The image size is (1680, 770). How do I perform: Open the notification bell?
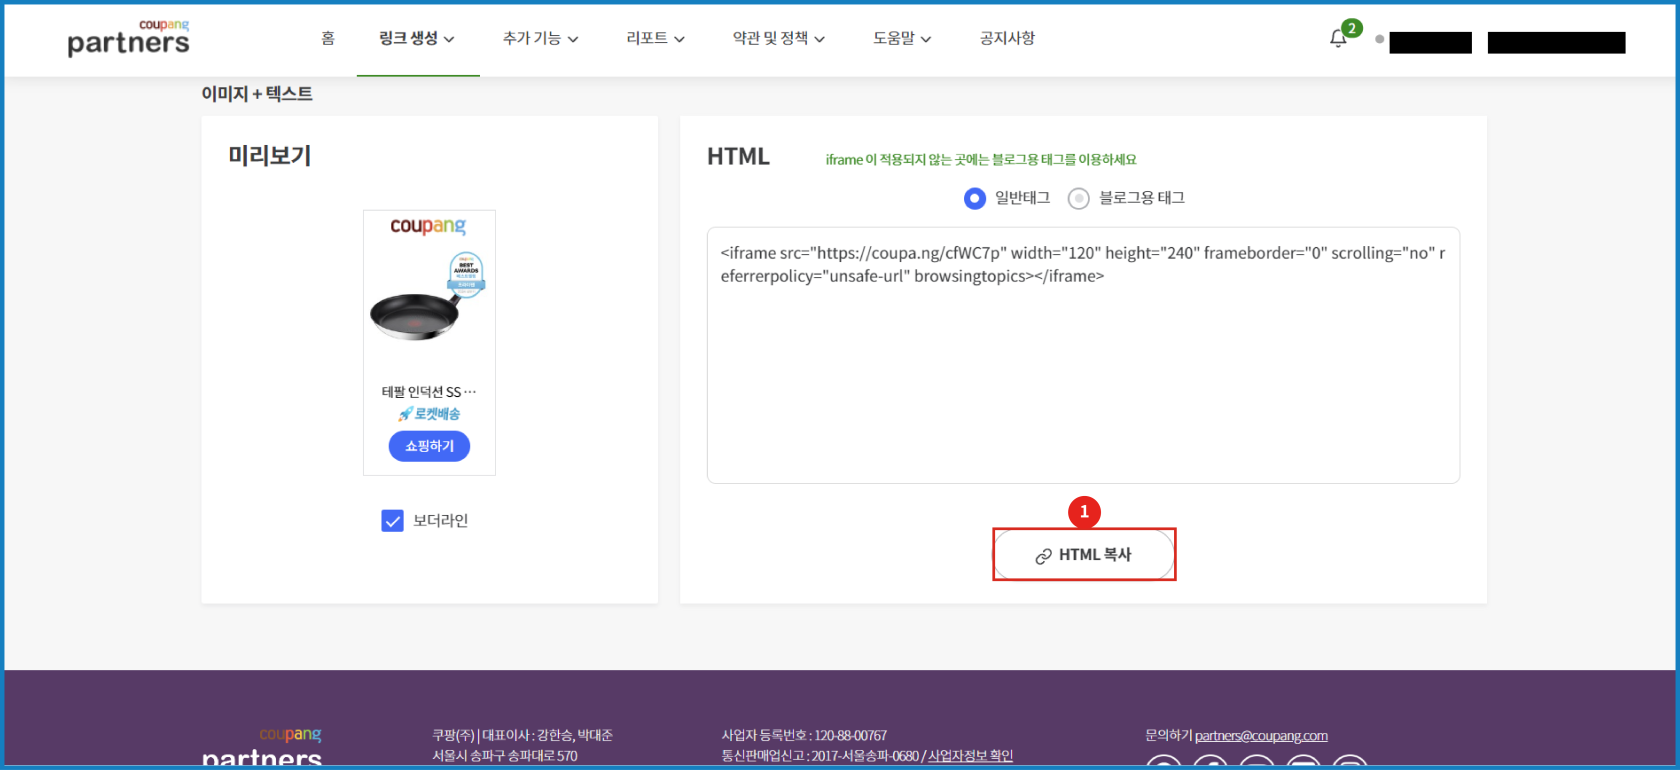1338,39
